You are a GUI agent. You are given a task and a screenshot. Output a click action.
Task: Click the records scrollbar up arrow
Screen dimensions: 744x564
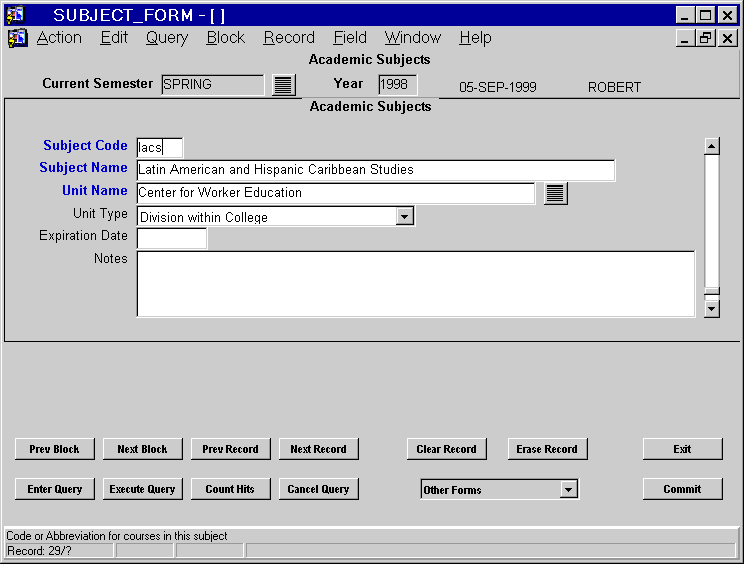(x=711, y=147)
